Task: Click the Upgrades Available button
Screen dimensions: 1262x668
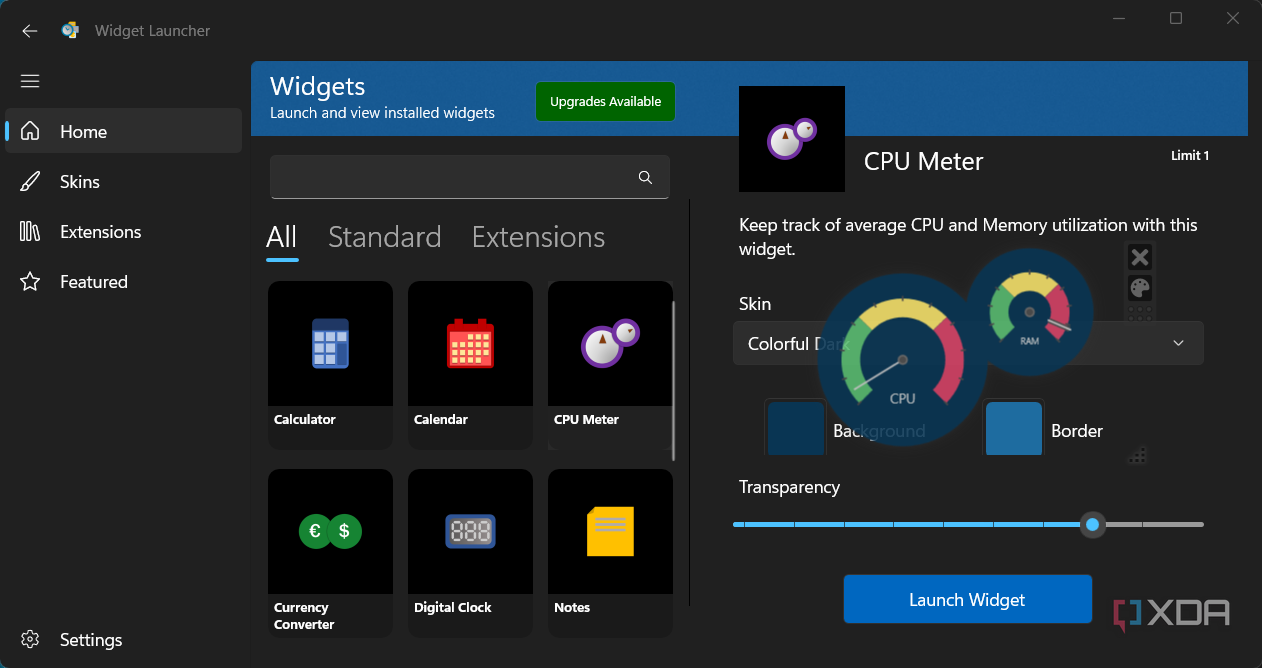Action: [x=605, y=102]
